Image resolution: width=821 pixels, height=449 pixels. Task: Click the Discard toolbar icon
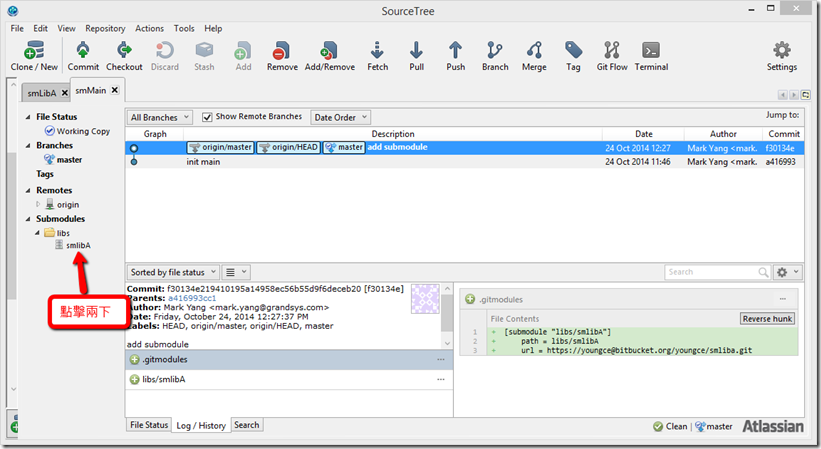[164, 56]
